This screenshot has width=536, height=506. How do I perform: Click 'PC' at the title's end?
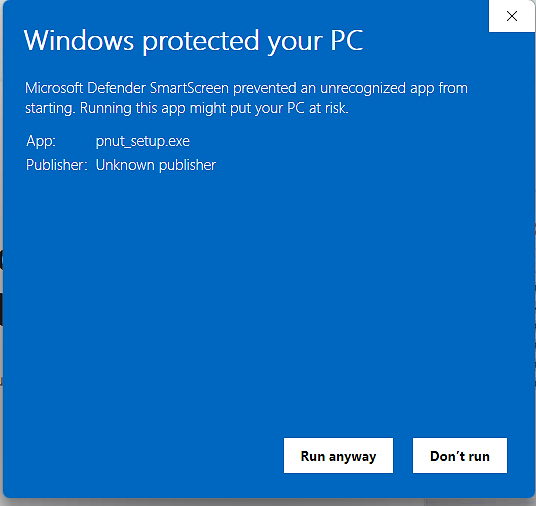(347, 41)
